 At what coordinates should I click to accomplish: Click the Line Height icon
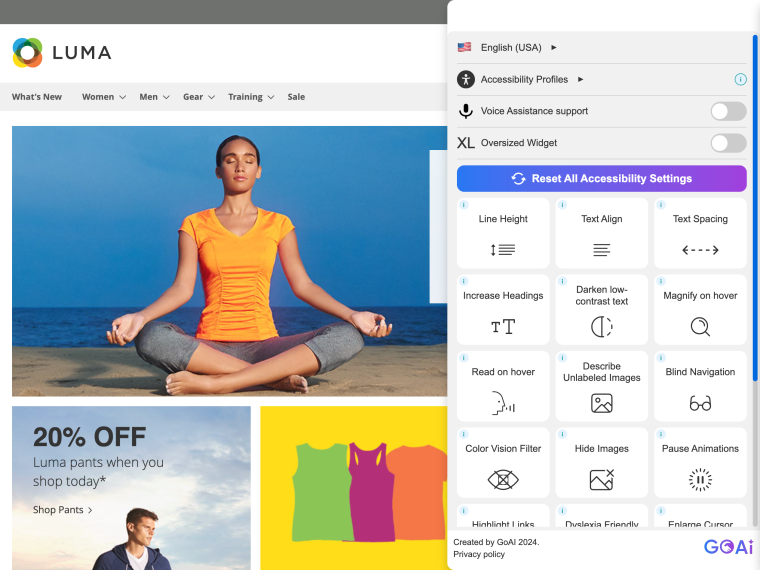click(x=503, y=250)
